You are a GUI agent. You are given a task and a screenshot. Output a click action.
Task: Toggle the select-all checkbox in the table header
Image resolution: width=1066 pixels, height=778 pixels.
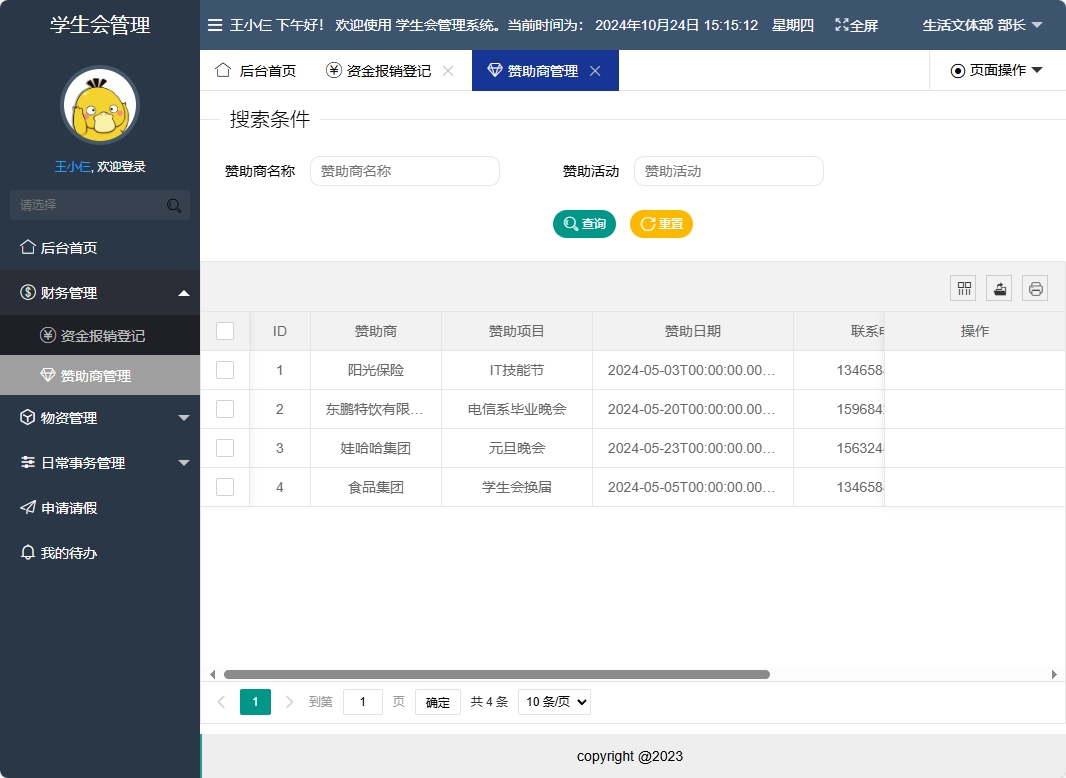(x=224, y=330)
